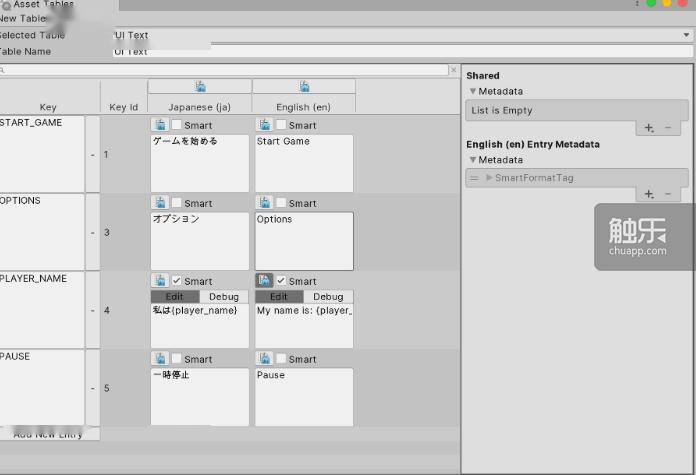Expand the SmartFormatTag item

[489, 178]
